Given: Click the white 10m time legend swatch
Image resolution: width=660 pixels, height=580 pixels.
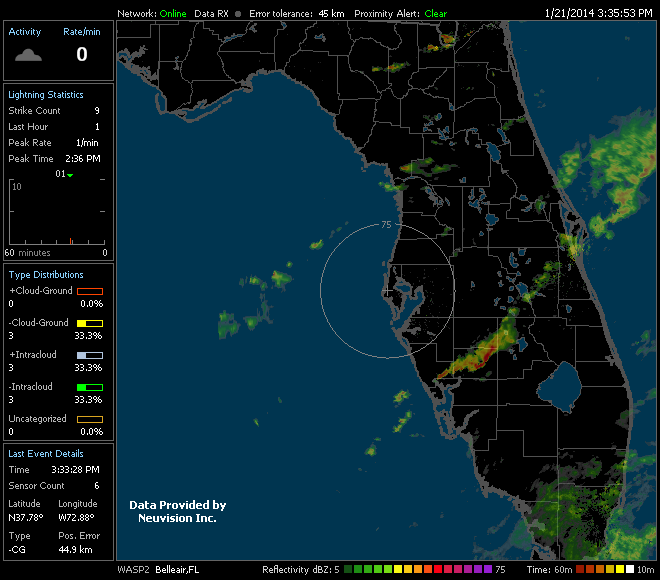Looking at the screenshot, I should tap(630, 569).
